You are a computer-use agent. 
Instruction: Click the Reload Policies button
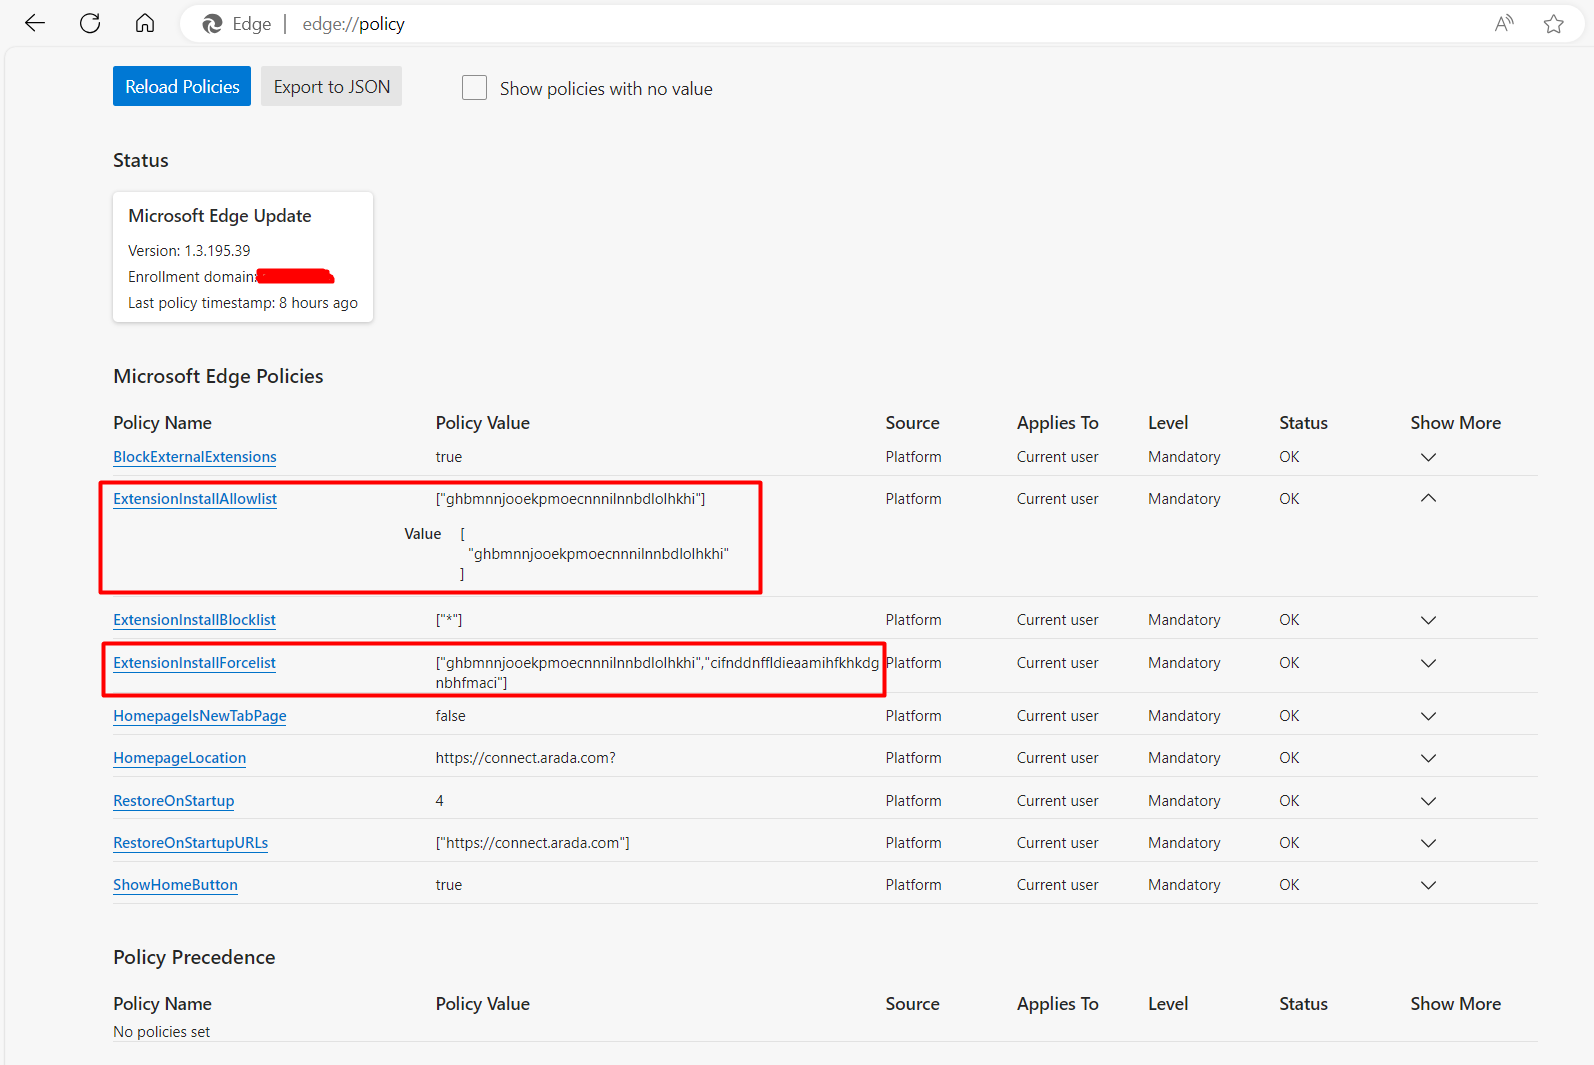point(182,87)
